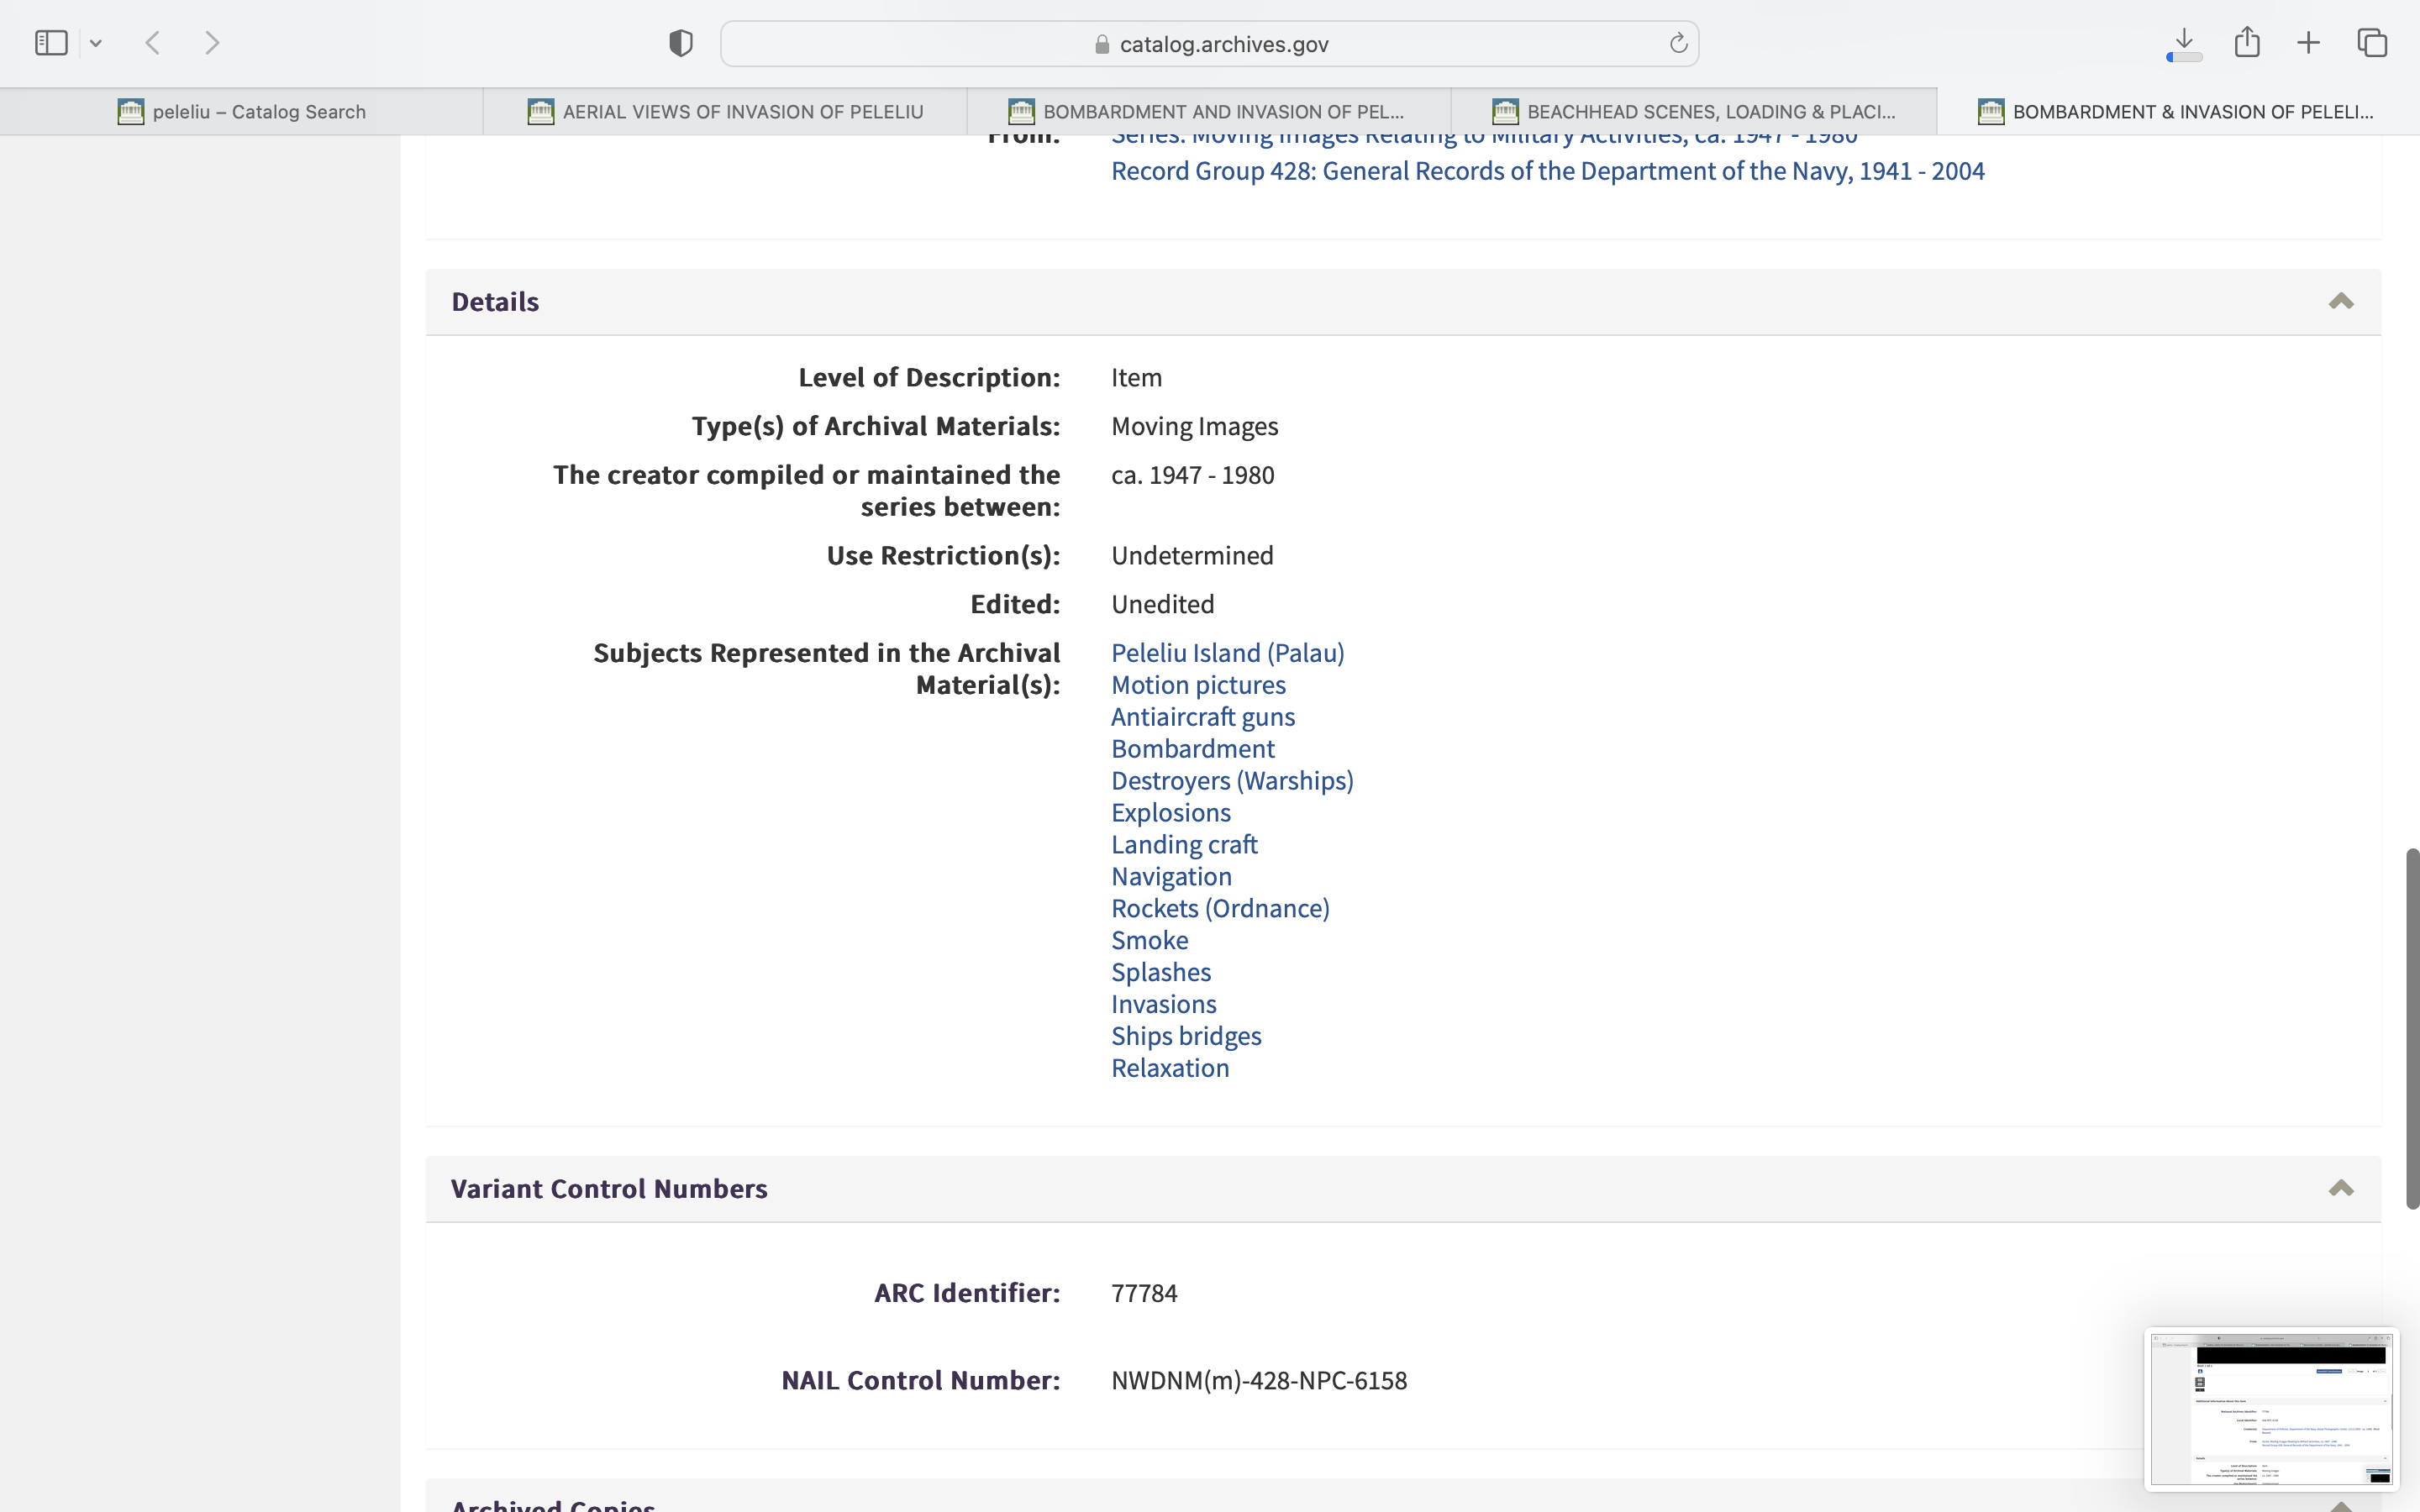Click the Share icon in toolbar

tap(2247, 43)
